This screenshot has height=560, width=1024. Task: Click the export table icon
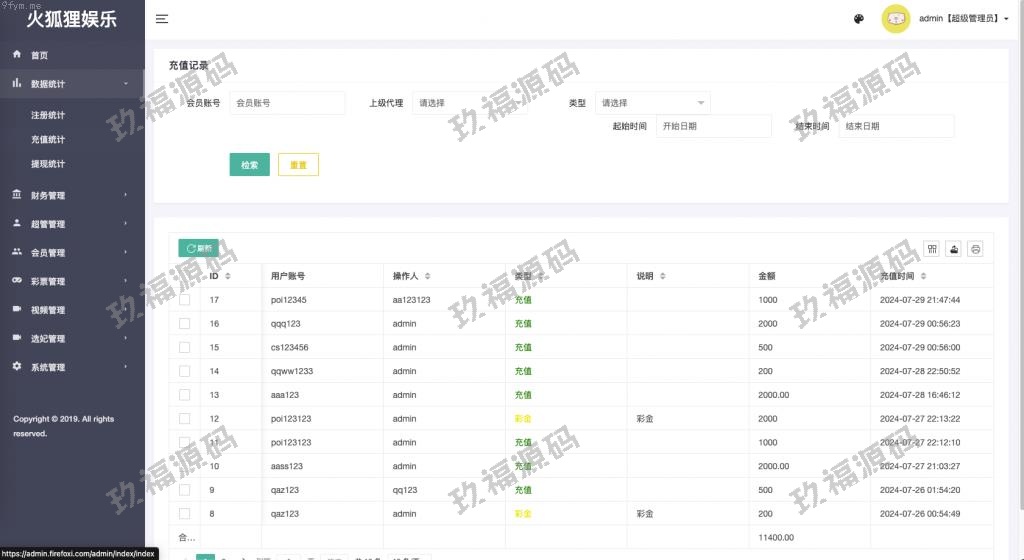pos(954,249)
